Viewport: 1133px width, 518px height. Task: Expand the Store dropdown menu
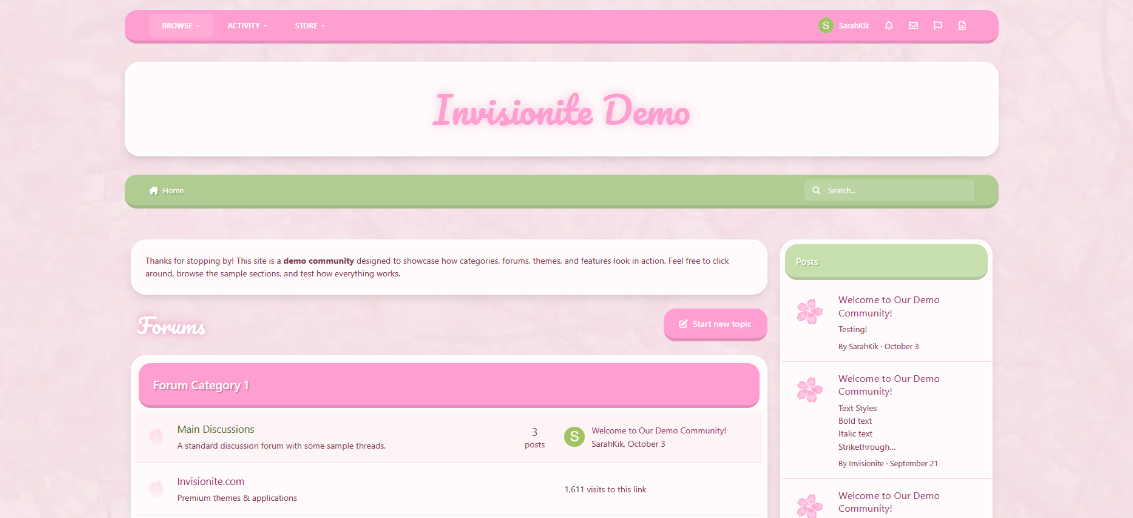tap(310, 26)
